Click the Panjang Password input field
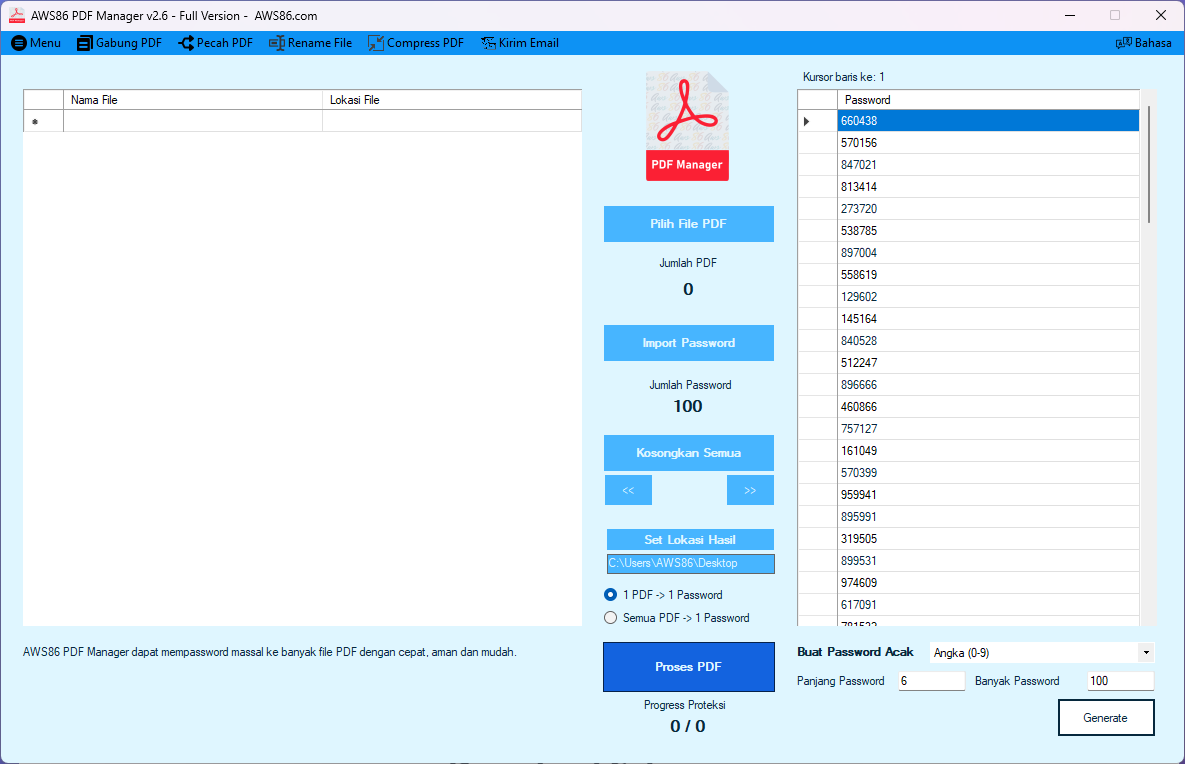Screen dimensions: 1185x764 point(931,681)
